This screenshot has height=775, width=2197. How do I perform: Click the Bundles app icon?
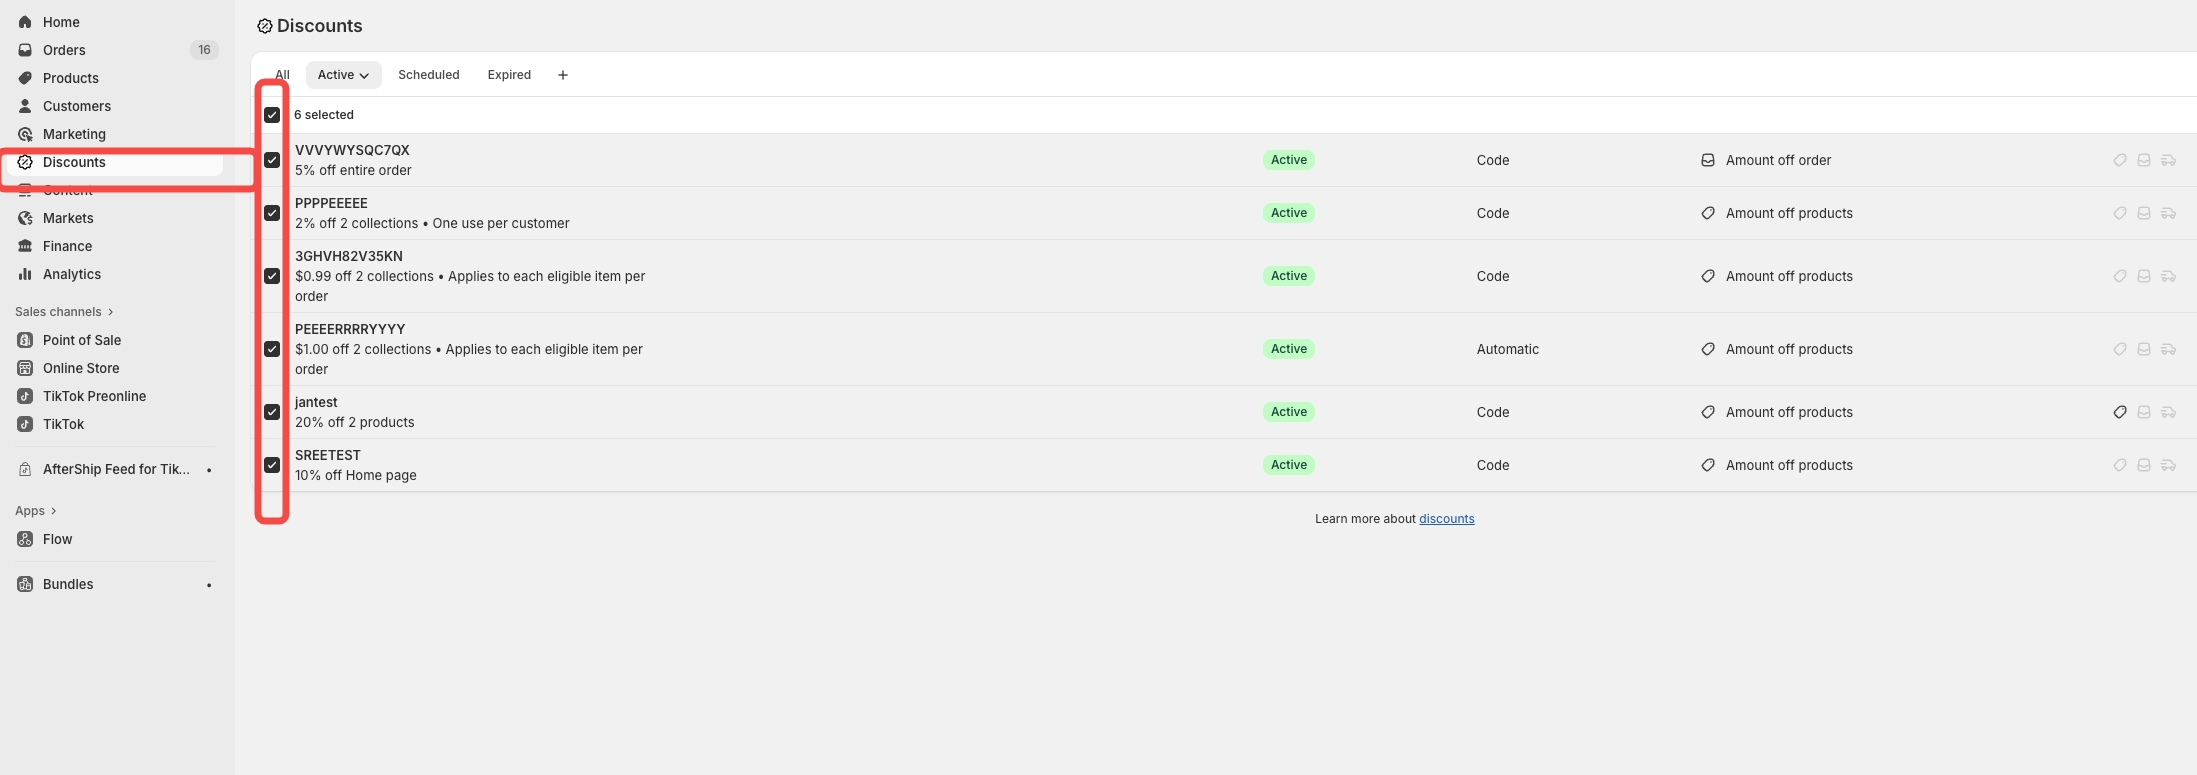pyautogui.click(x=25, y=584)
